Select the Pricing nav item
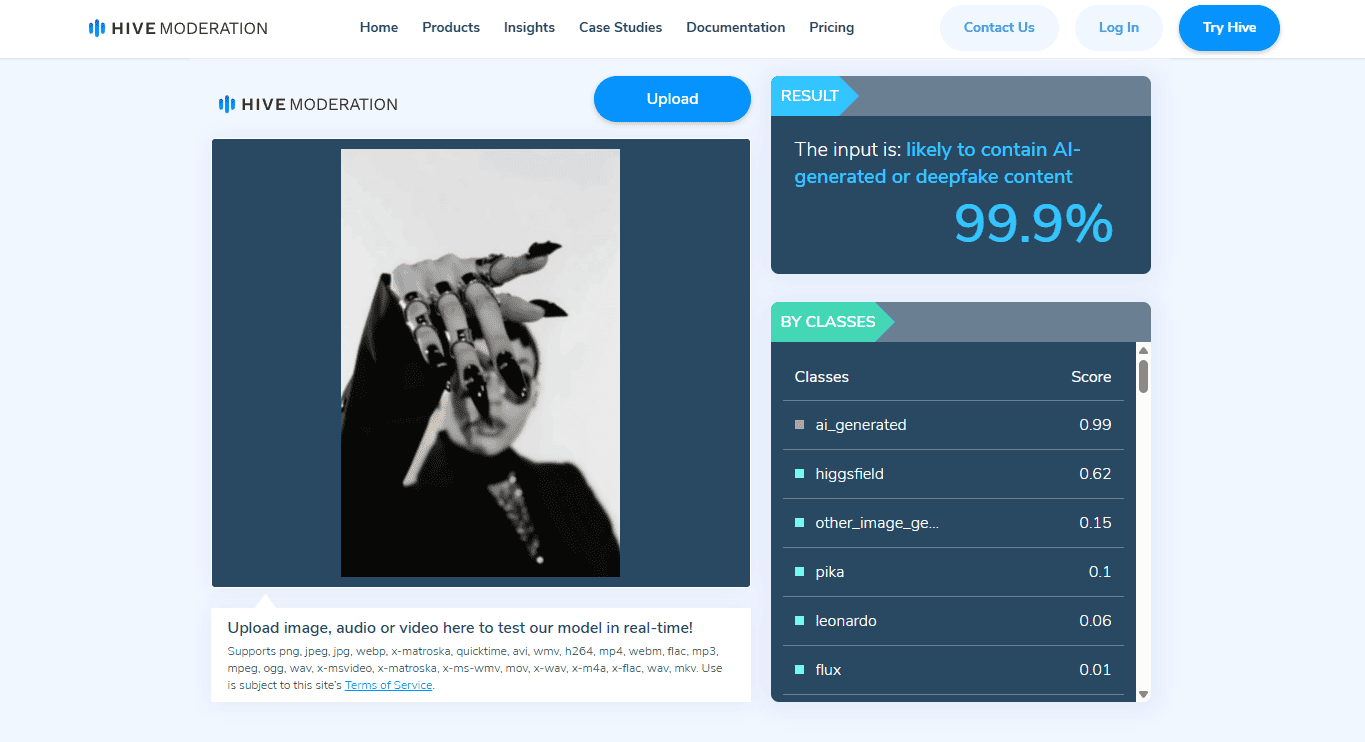Screen dimensions: 1365x742 832,28
